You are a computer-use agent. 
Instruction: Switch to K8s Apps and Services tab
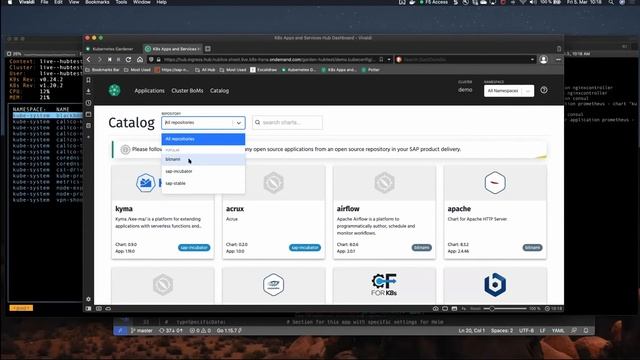click(x=173, y=49)
